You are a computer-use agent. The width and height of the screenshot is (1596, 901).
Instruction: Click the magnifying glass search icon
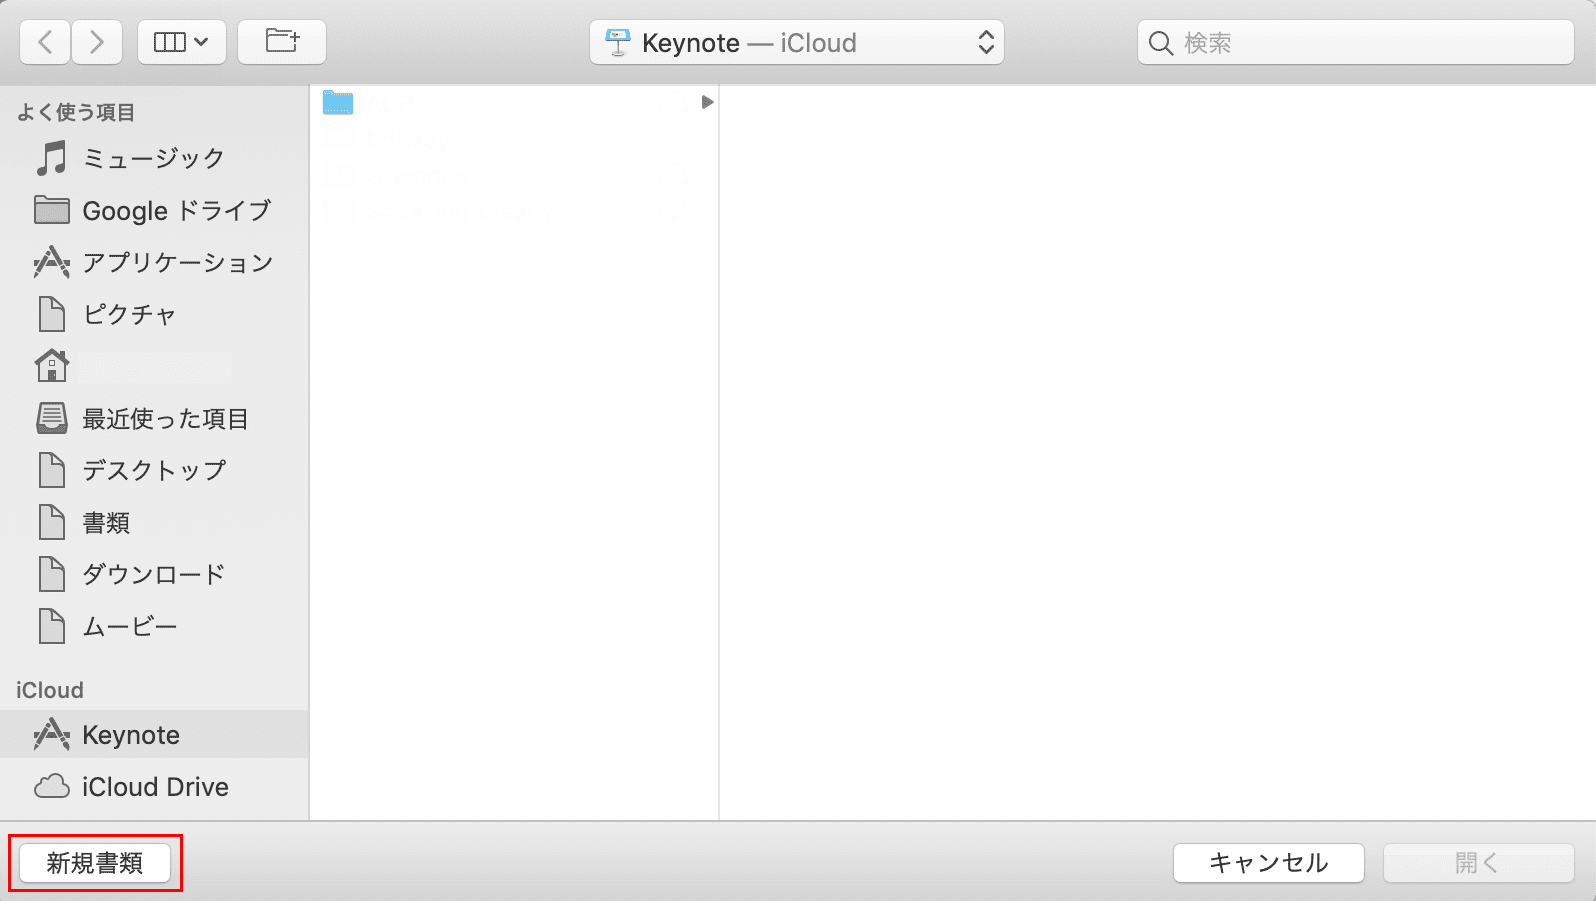[x=1161, y=43]
